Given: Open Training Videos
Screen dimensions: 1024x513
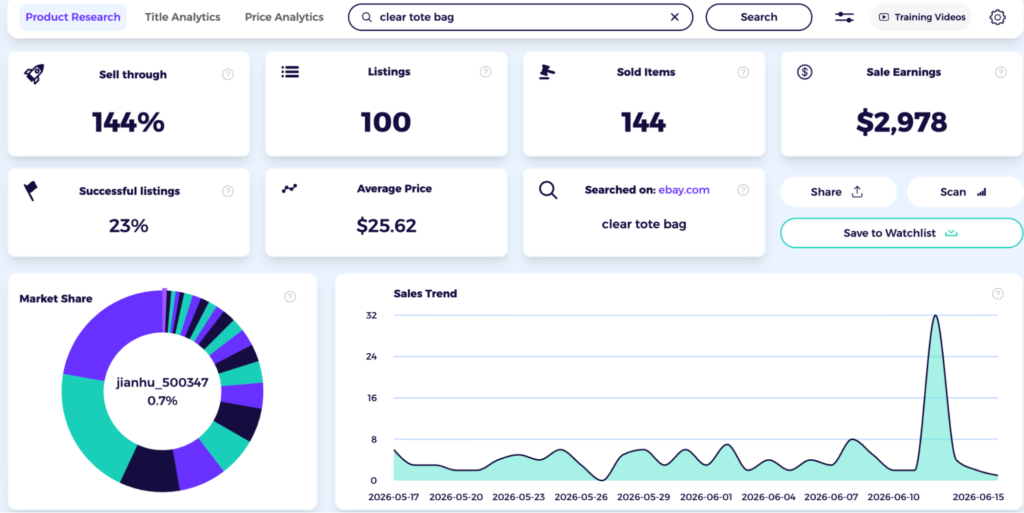Looking at the screenshot, I should 921,17.
